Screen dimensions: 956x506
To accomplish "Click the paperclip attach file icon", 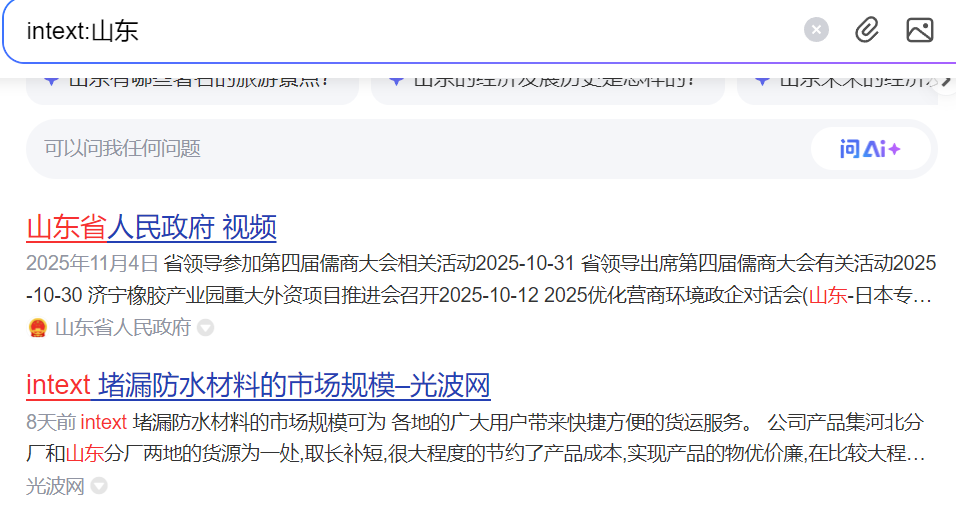I will pyautogui.click(x=866, y=30).
